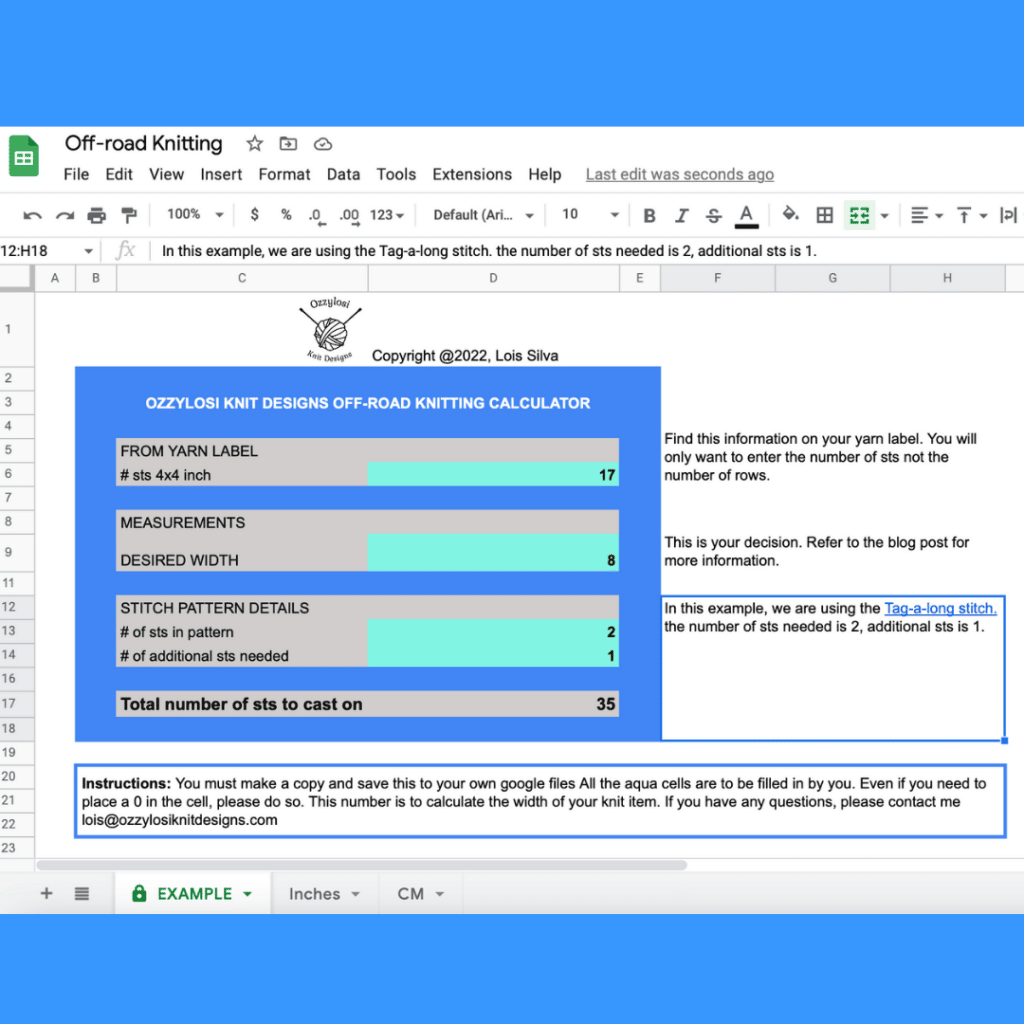Increase decimal places
The height and width of the screenshot is (1024, 1024).
point(349,216)
